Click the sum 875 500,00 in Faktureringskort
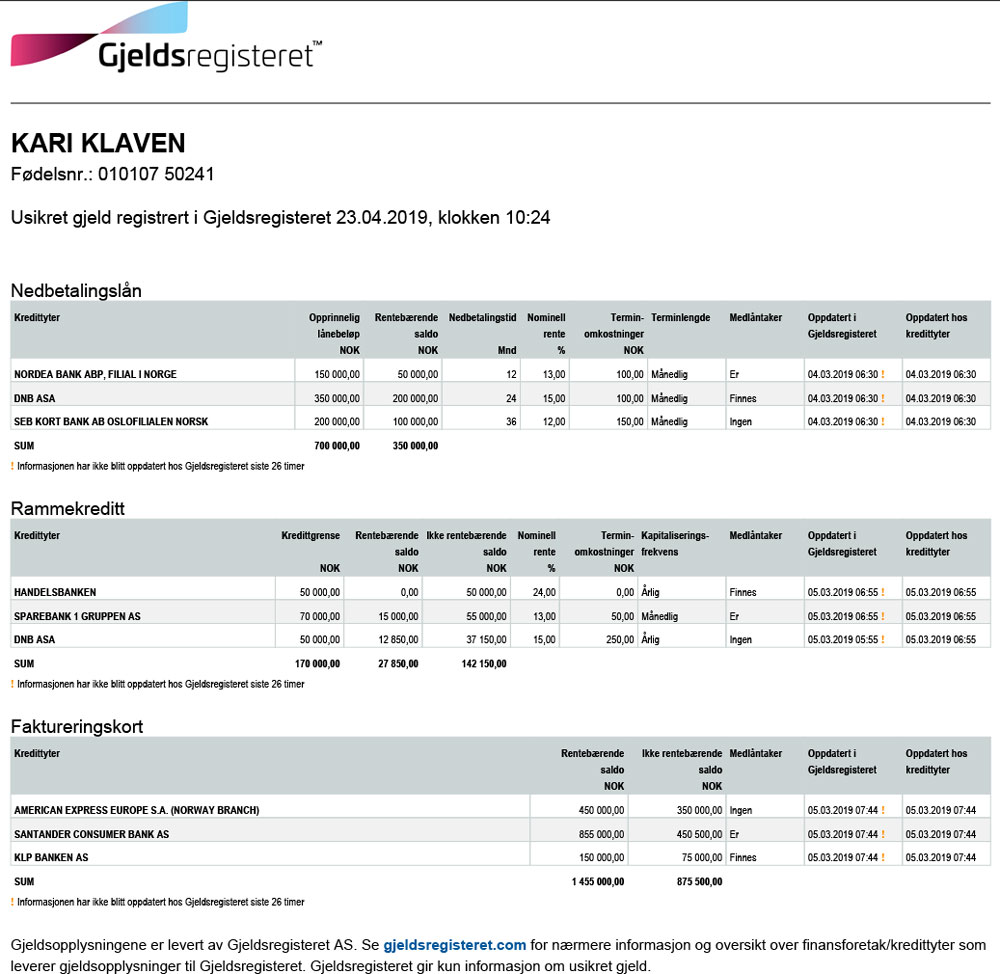This screenshot has width=1000, height=974. (x=700, y=882)
